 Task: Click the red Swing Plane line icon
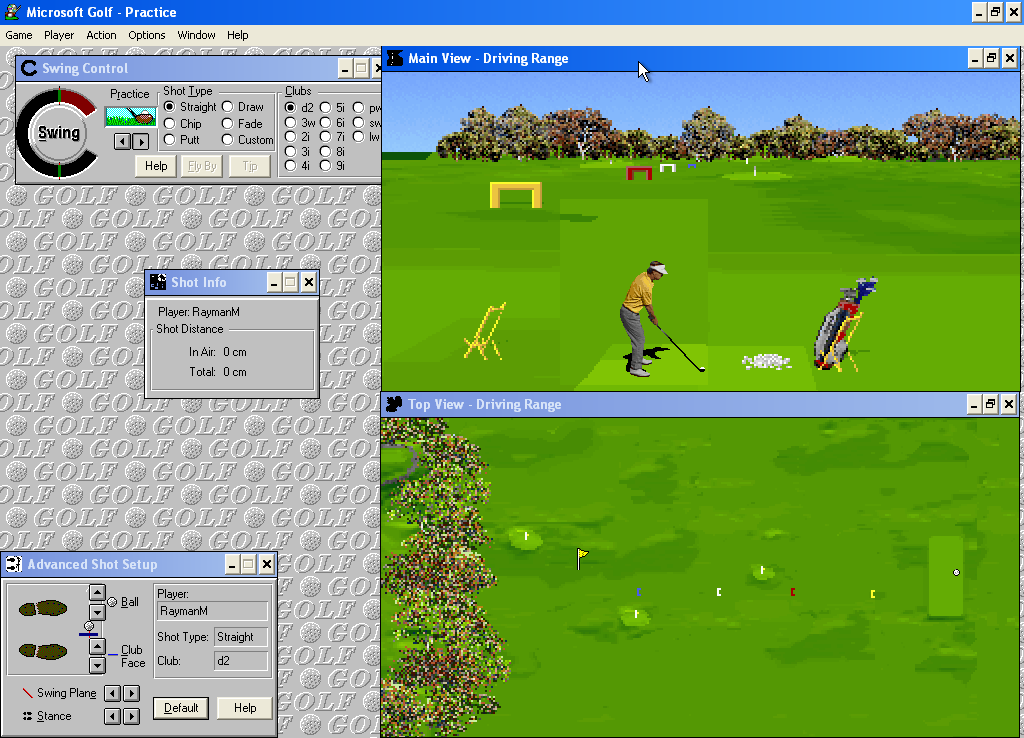27,693
